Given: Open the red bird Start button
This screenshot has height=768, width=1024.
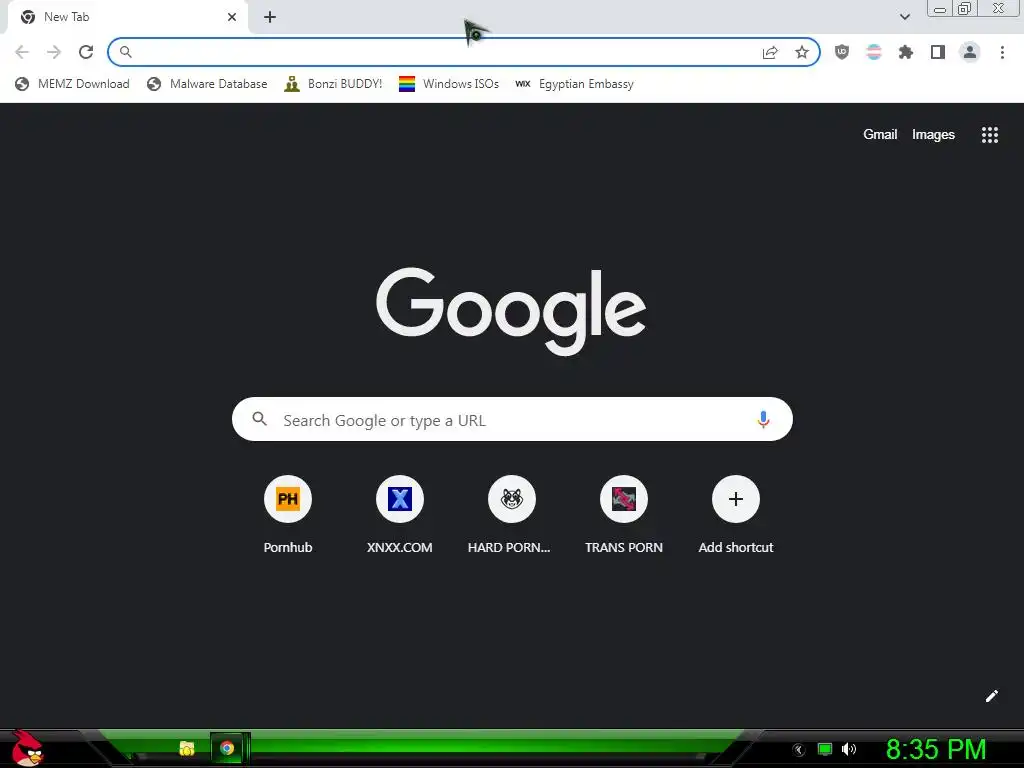Looking at the screenshot, I should (26, 748).
